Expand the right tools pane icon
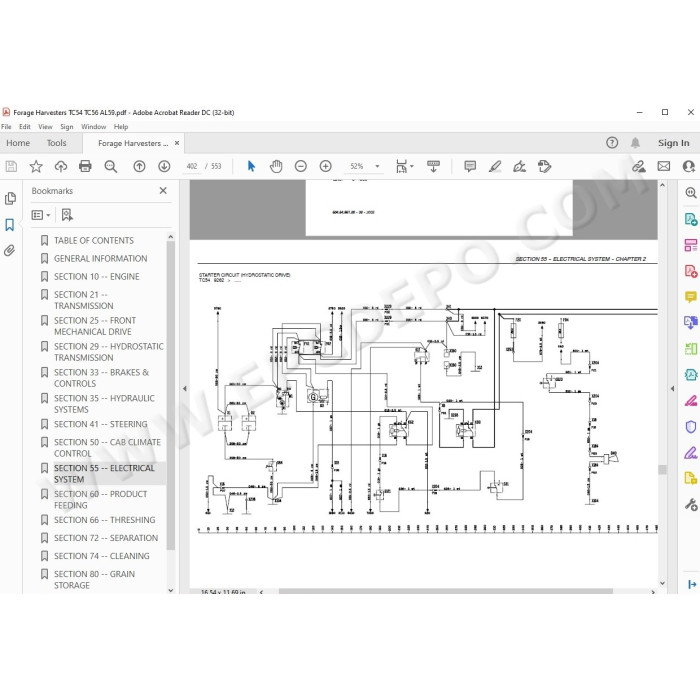700x700 pixels. pyautogui.click(x=692, y=584)
